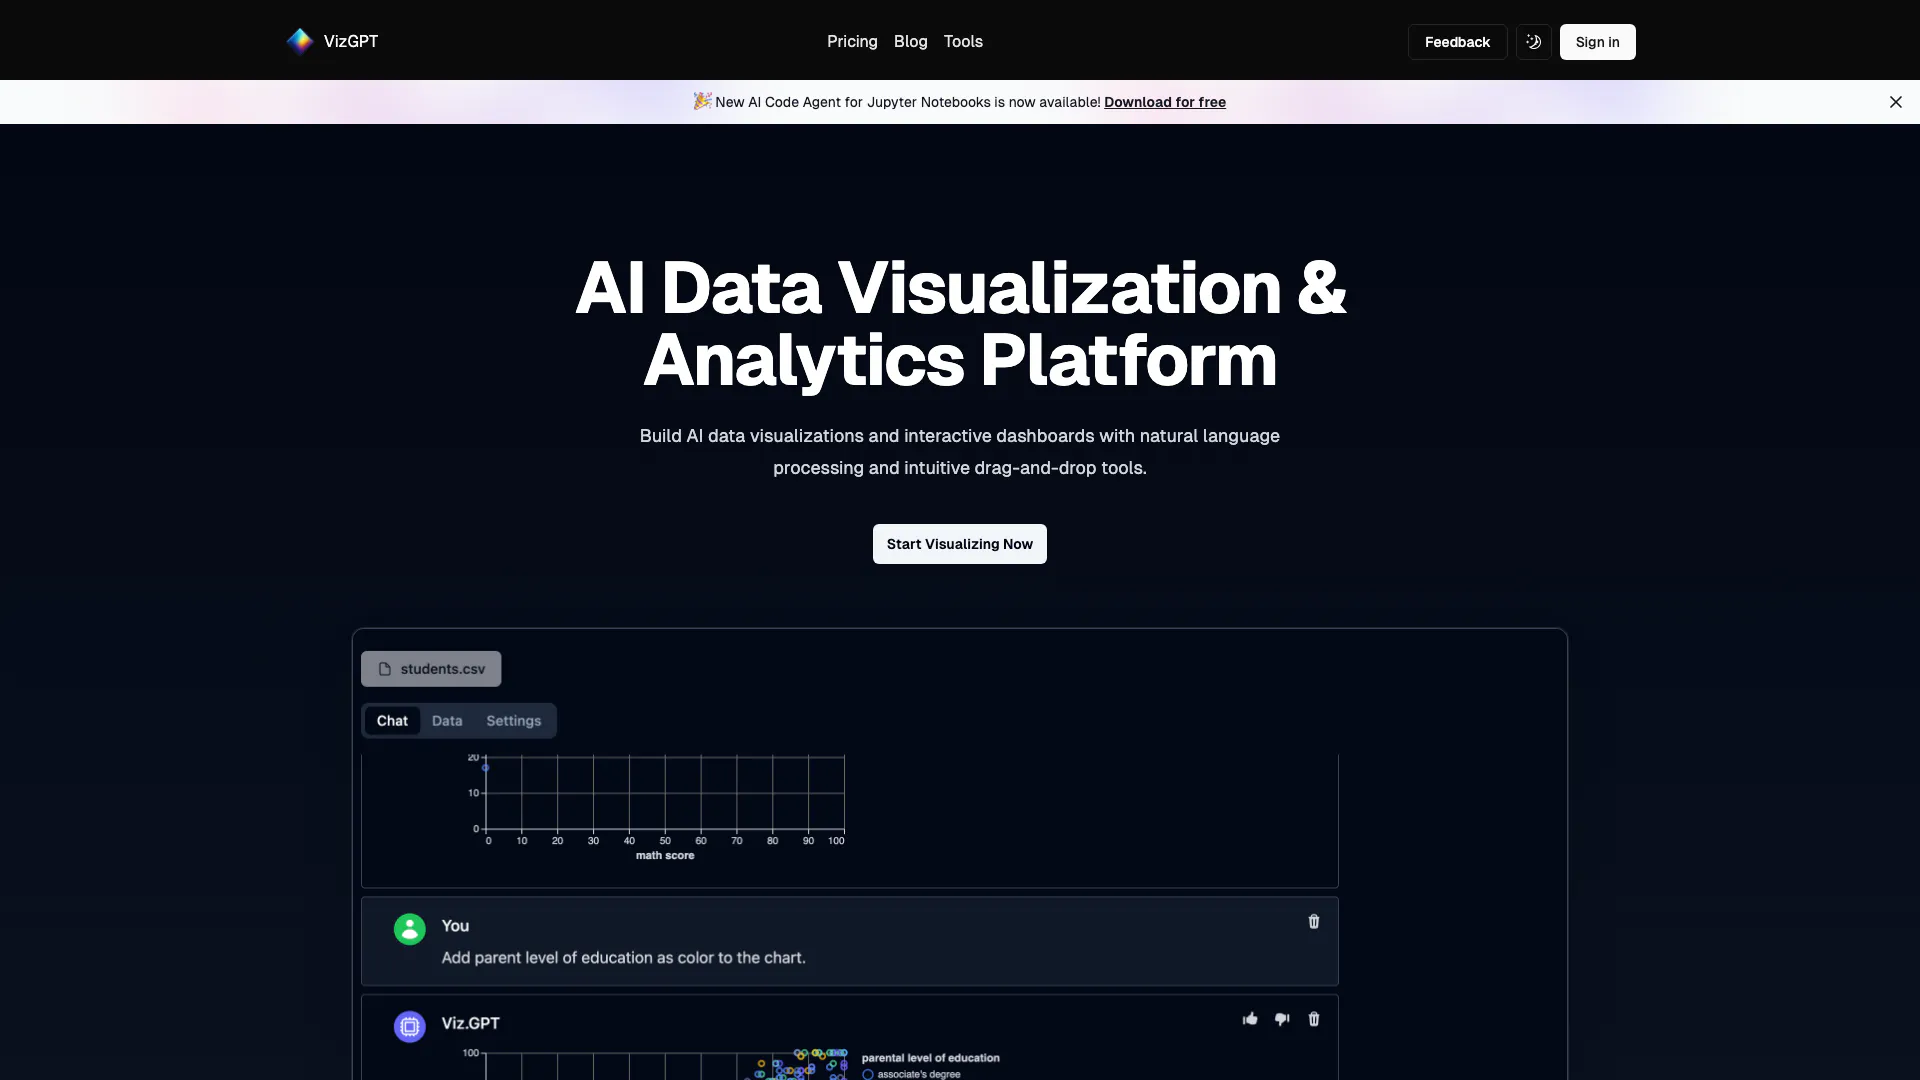This screenshot has width=1920, height=1080.
Task: Click the Viz.GPT bot avatar icon
Action: [x=409, y=1026]
